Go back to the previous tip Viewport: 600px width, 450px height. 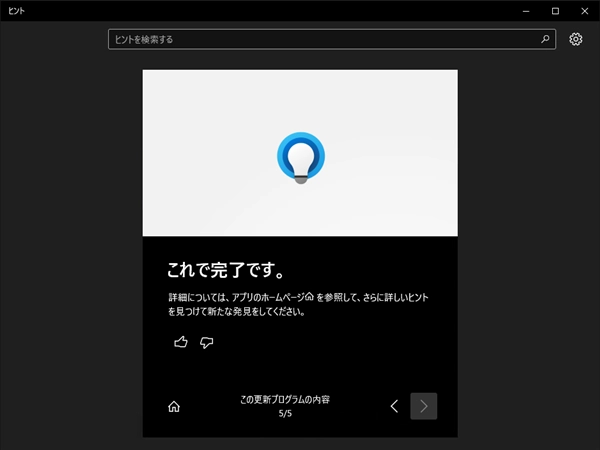[395, 406]
